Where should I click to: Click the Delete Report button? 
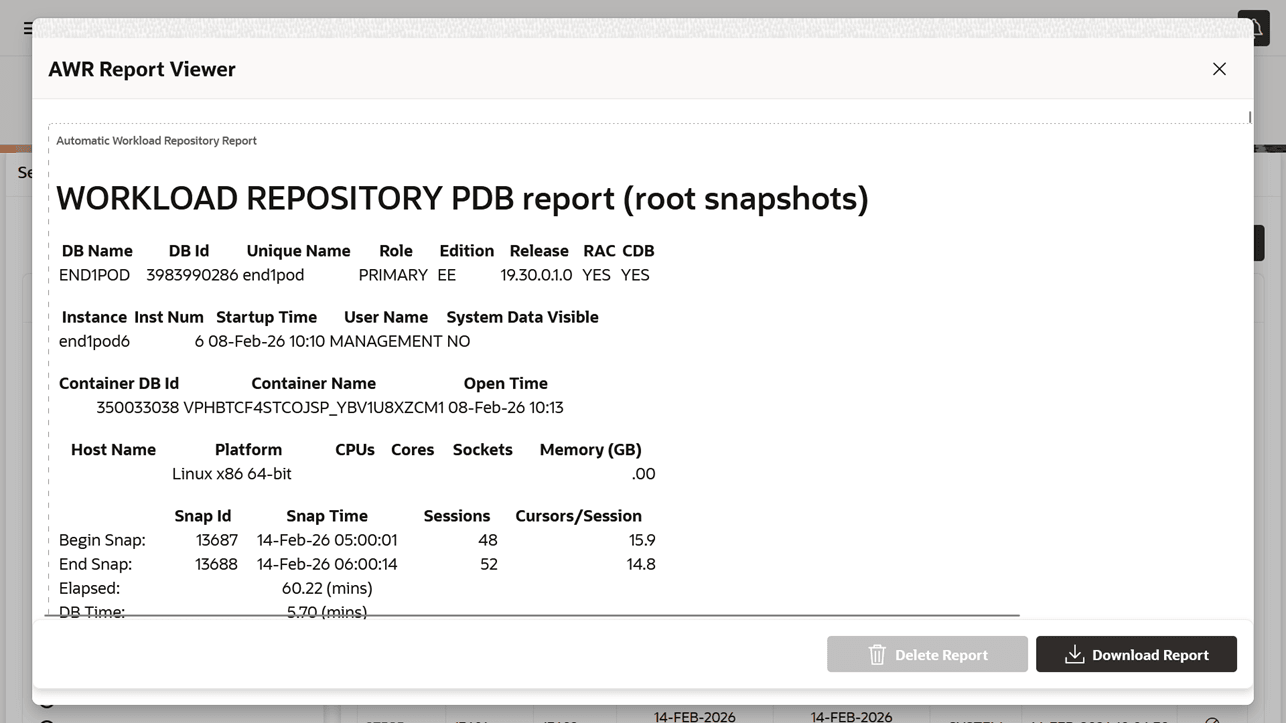click(927, 654)
